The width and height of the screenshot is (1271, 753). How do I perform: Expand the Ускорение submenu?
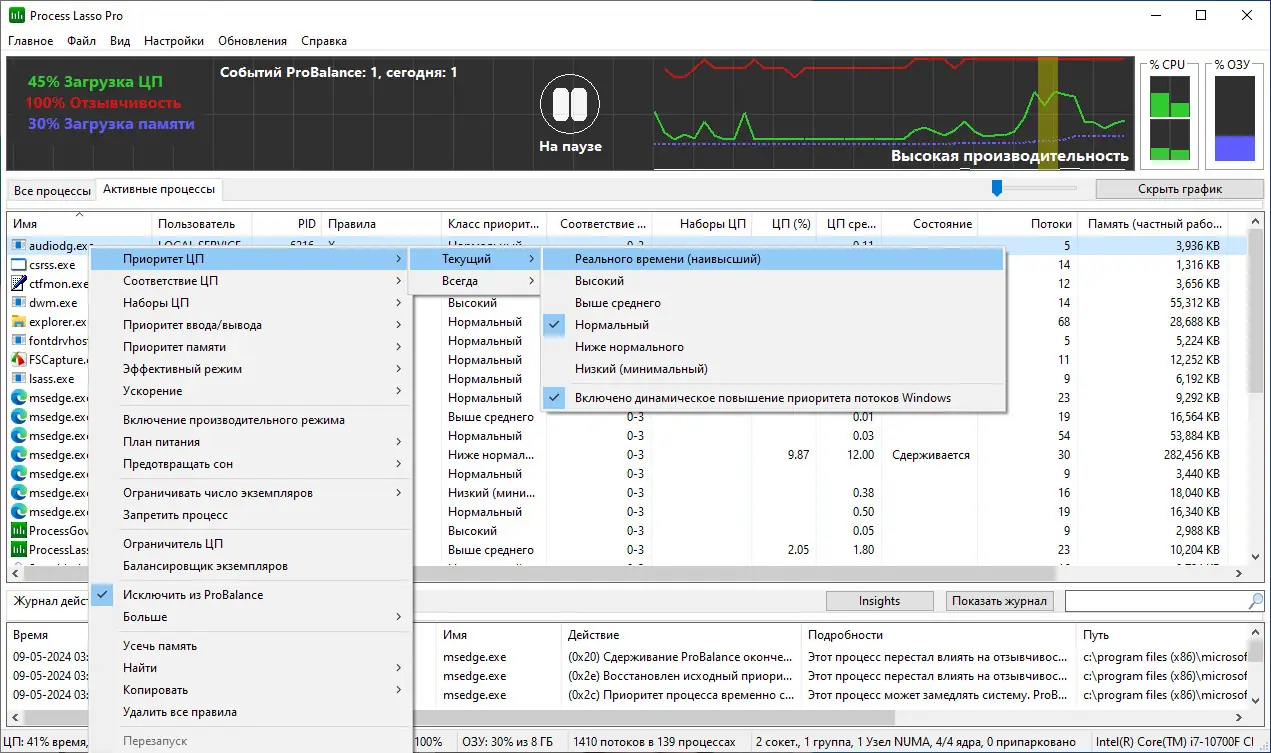[x=251, y=391]
